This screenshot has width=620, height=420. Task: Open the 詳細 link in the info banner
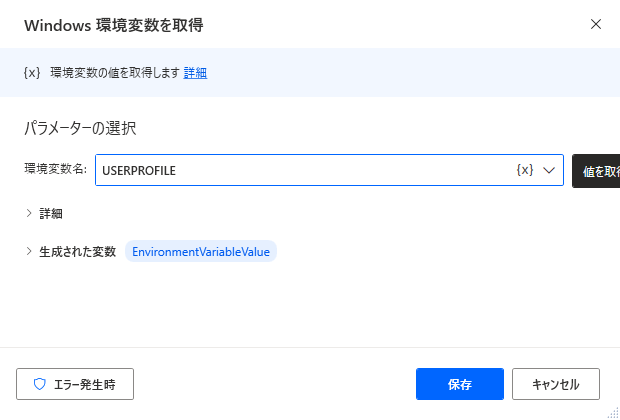pyautogui.click(x=195, y=73)
